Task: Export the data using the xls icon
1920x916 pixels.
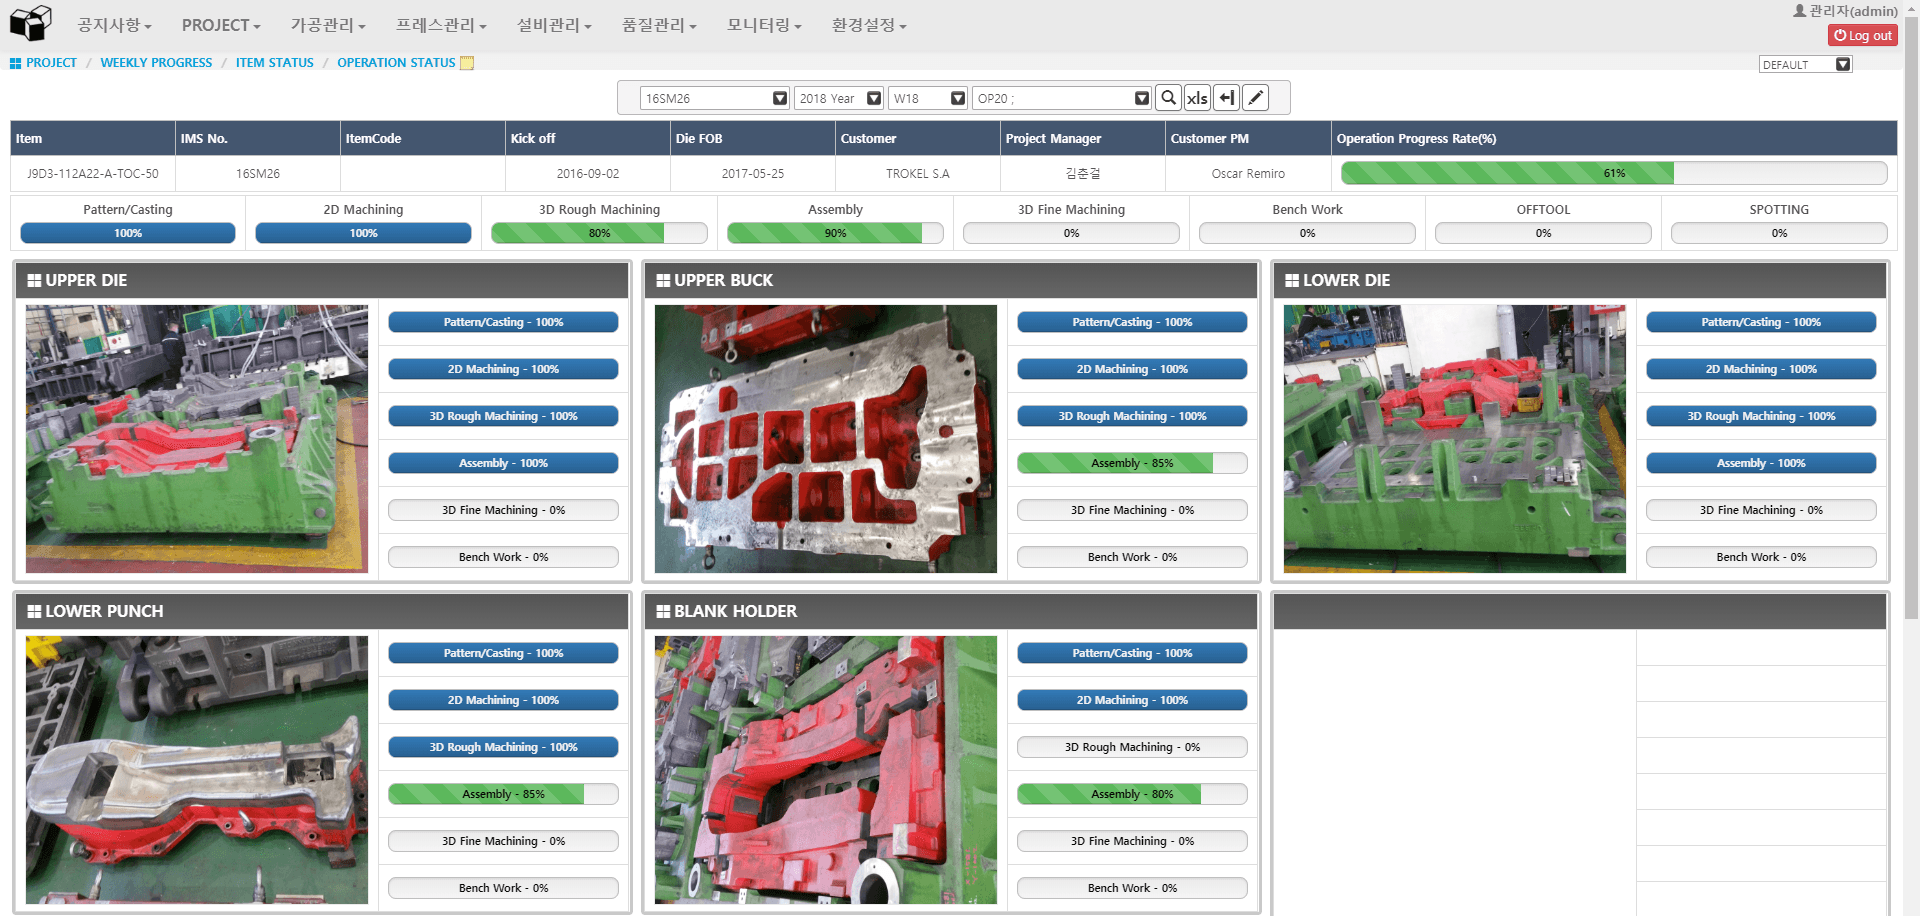Action: click(1197, 97)
